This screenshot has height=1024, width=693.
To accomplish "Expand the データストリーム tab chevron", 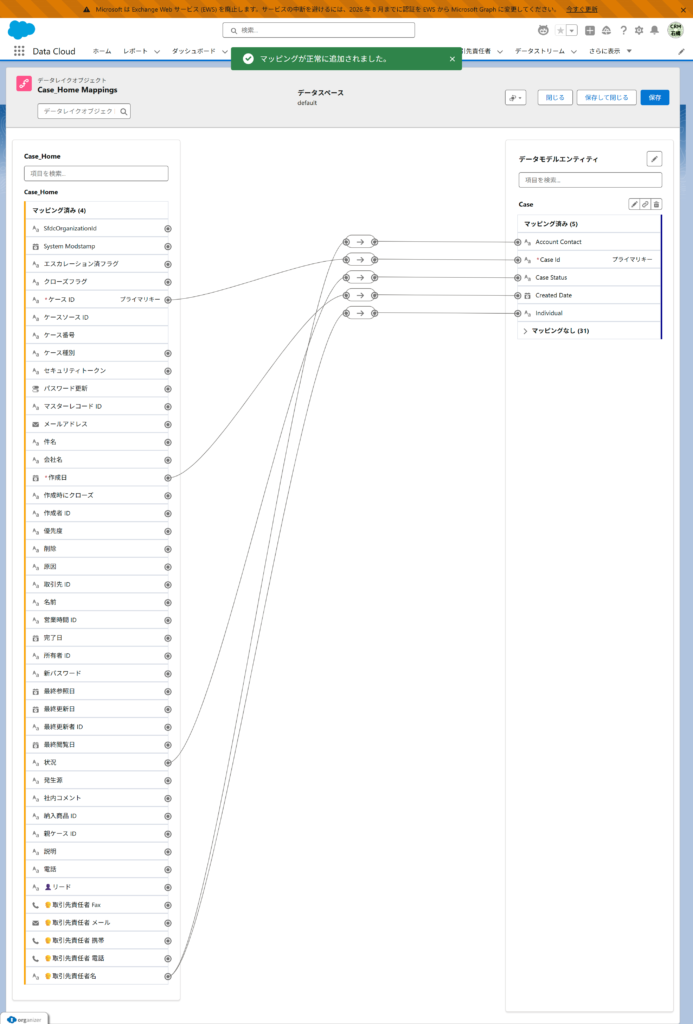I will point(573,52).
